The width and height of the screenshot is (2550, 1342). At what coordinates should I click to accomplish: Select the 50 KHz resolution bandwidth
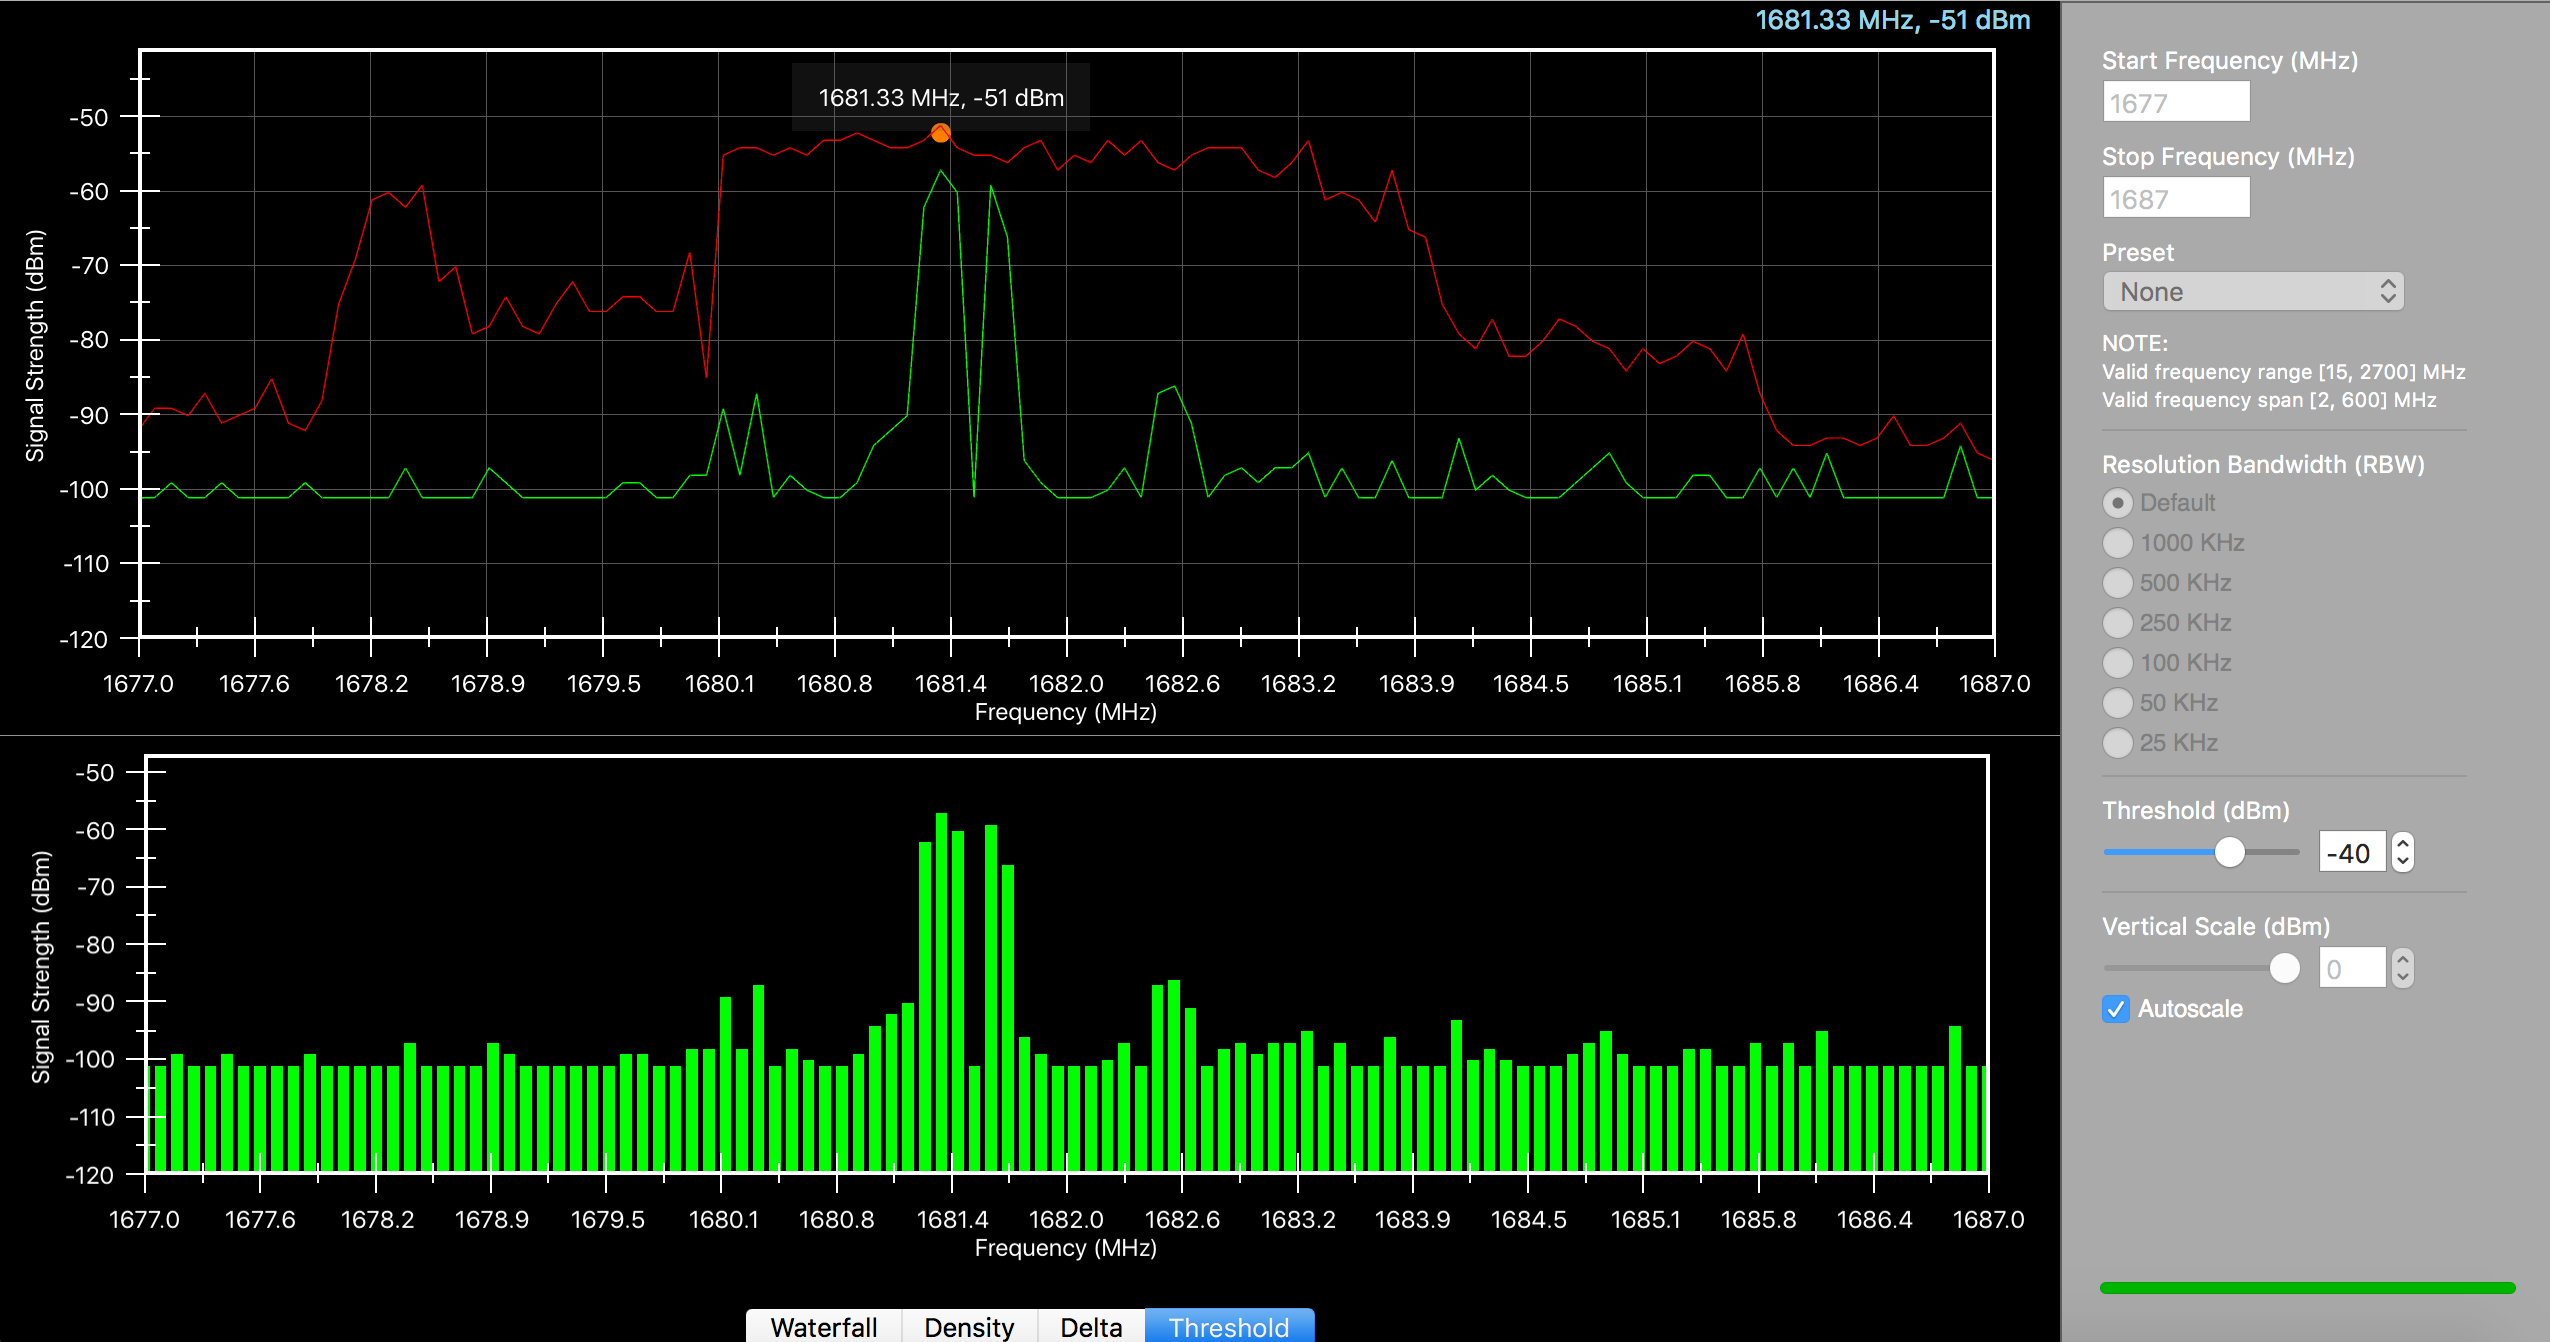pos(2117,703)
